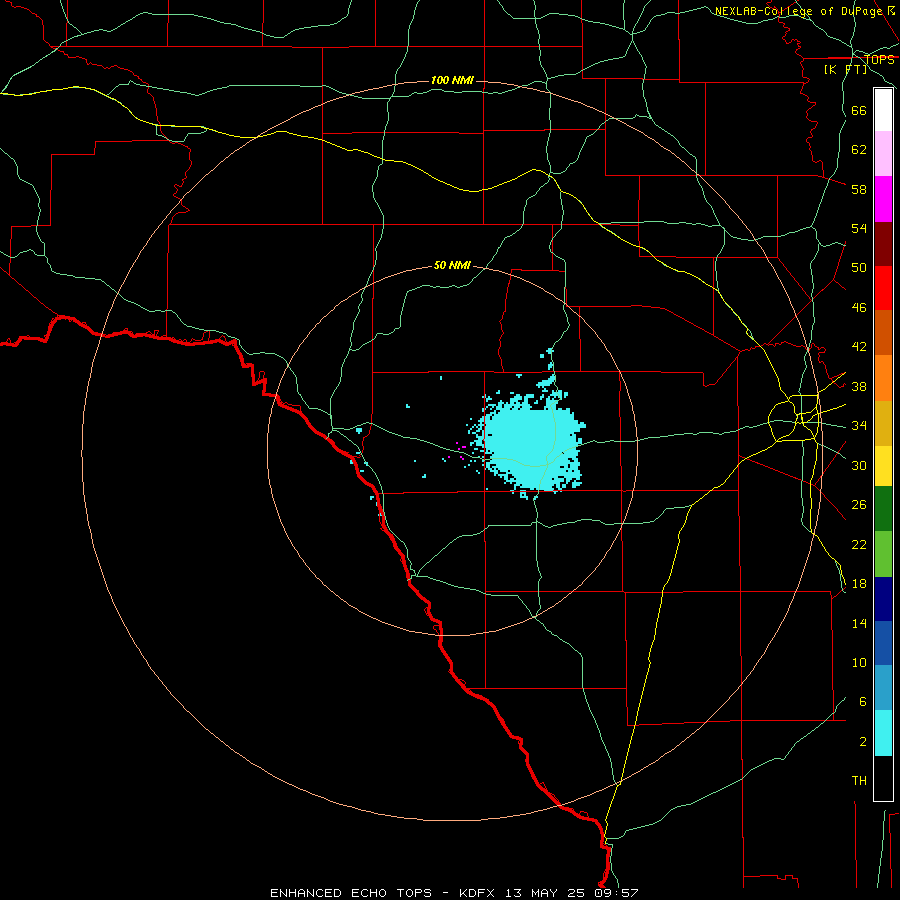Click the "10" legend value
The image size is (900, 900).
point(859,663)
